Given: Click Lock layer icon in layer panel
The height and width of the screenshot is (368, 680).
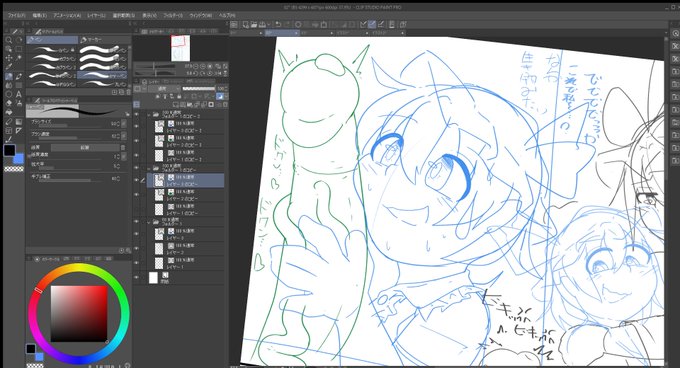Looking at the screenshot, I should coord(179,96).
